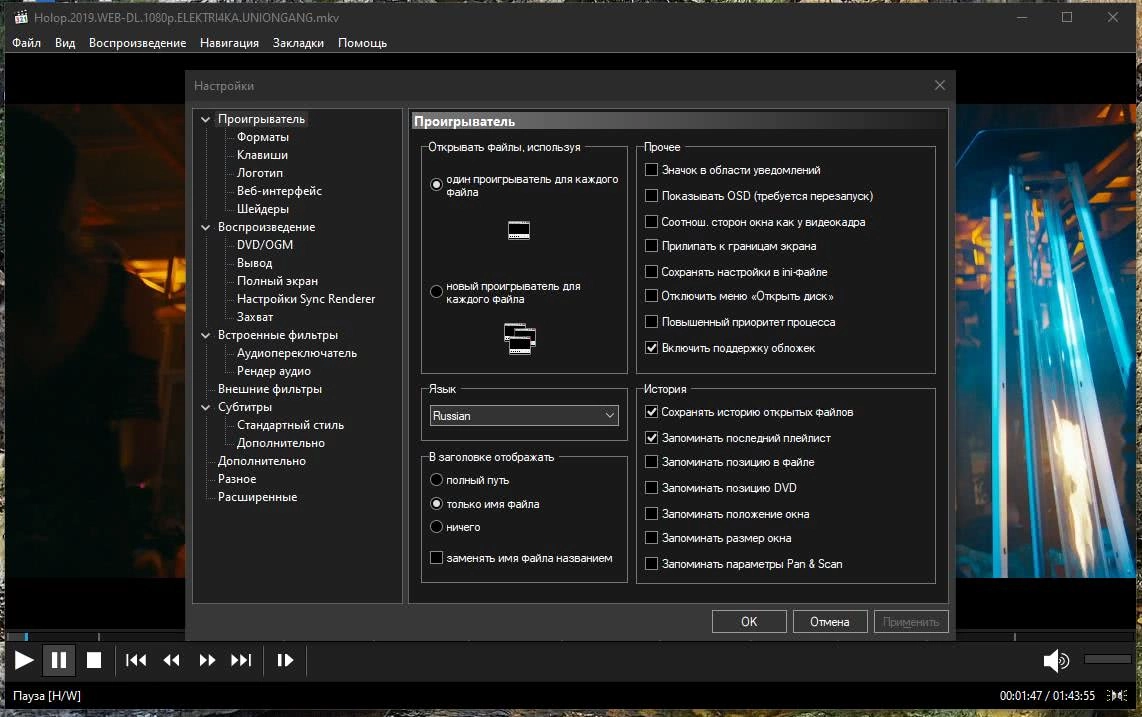Choose полный путь title display option
Viewport: 1142px width, 717px height.
(436, 479)
